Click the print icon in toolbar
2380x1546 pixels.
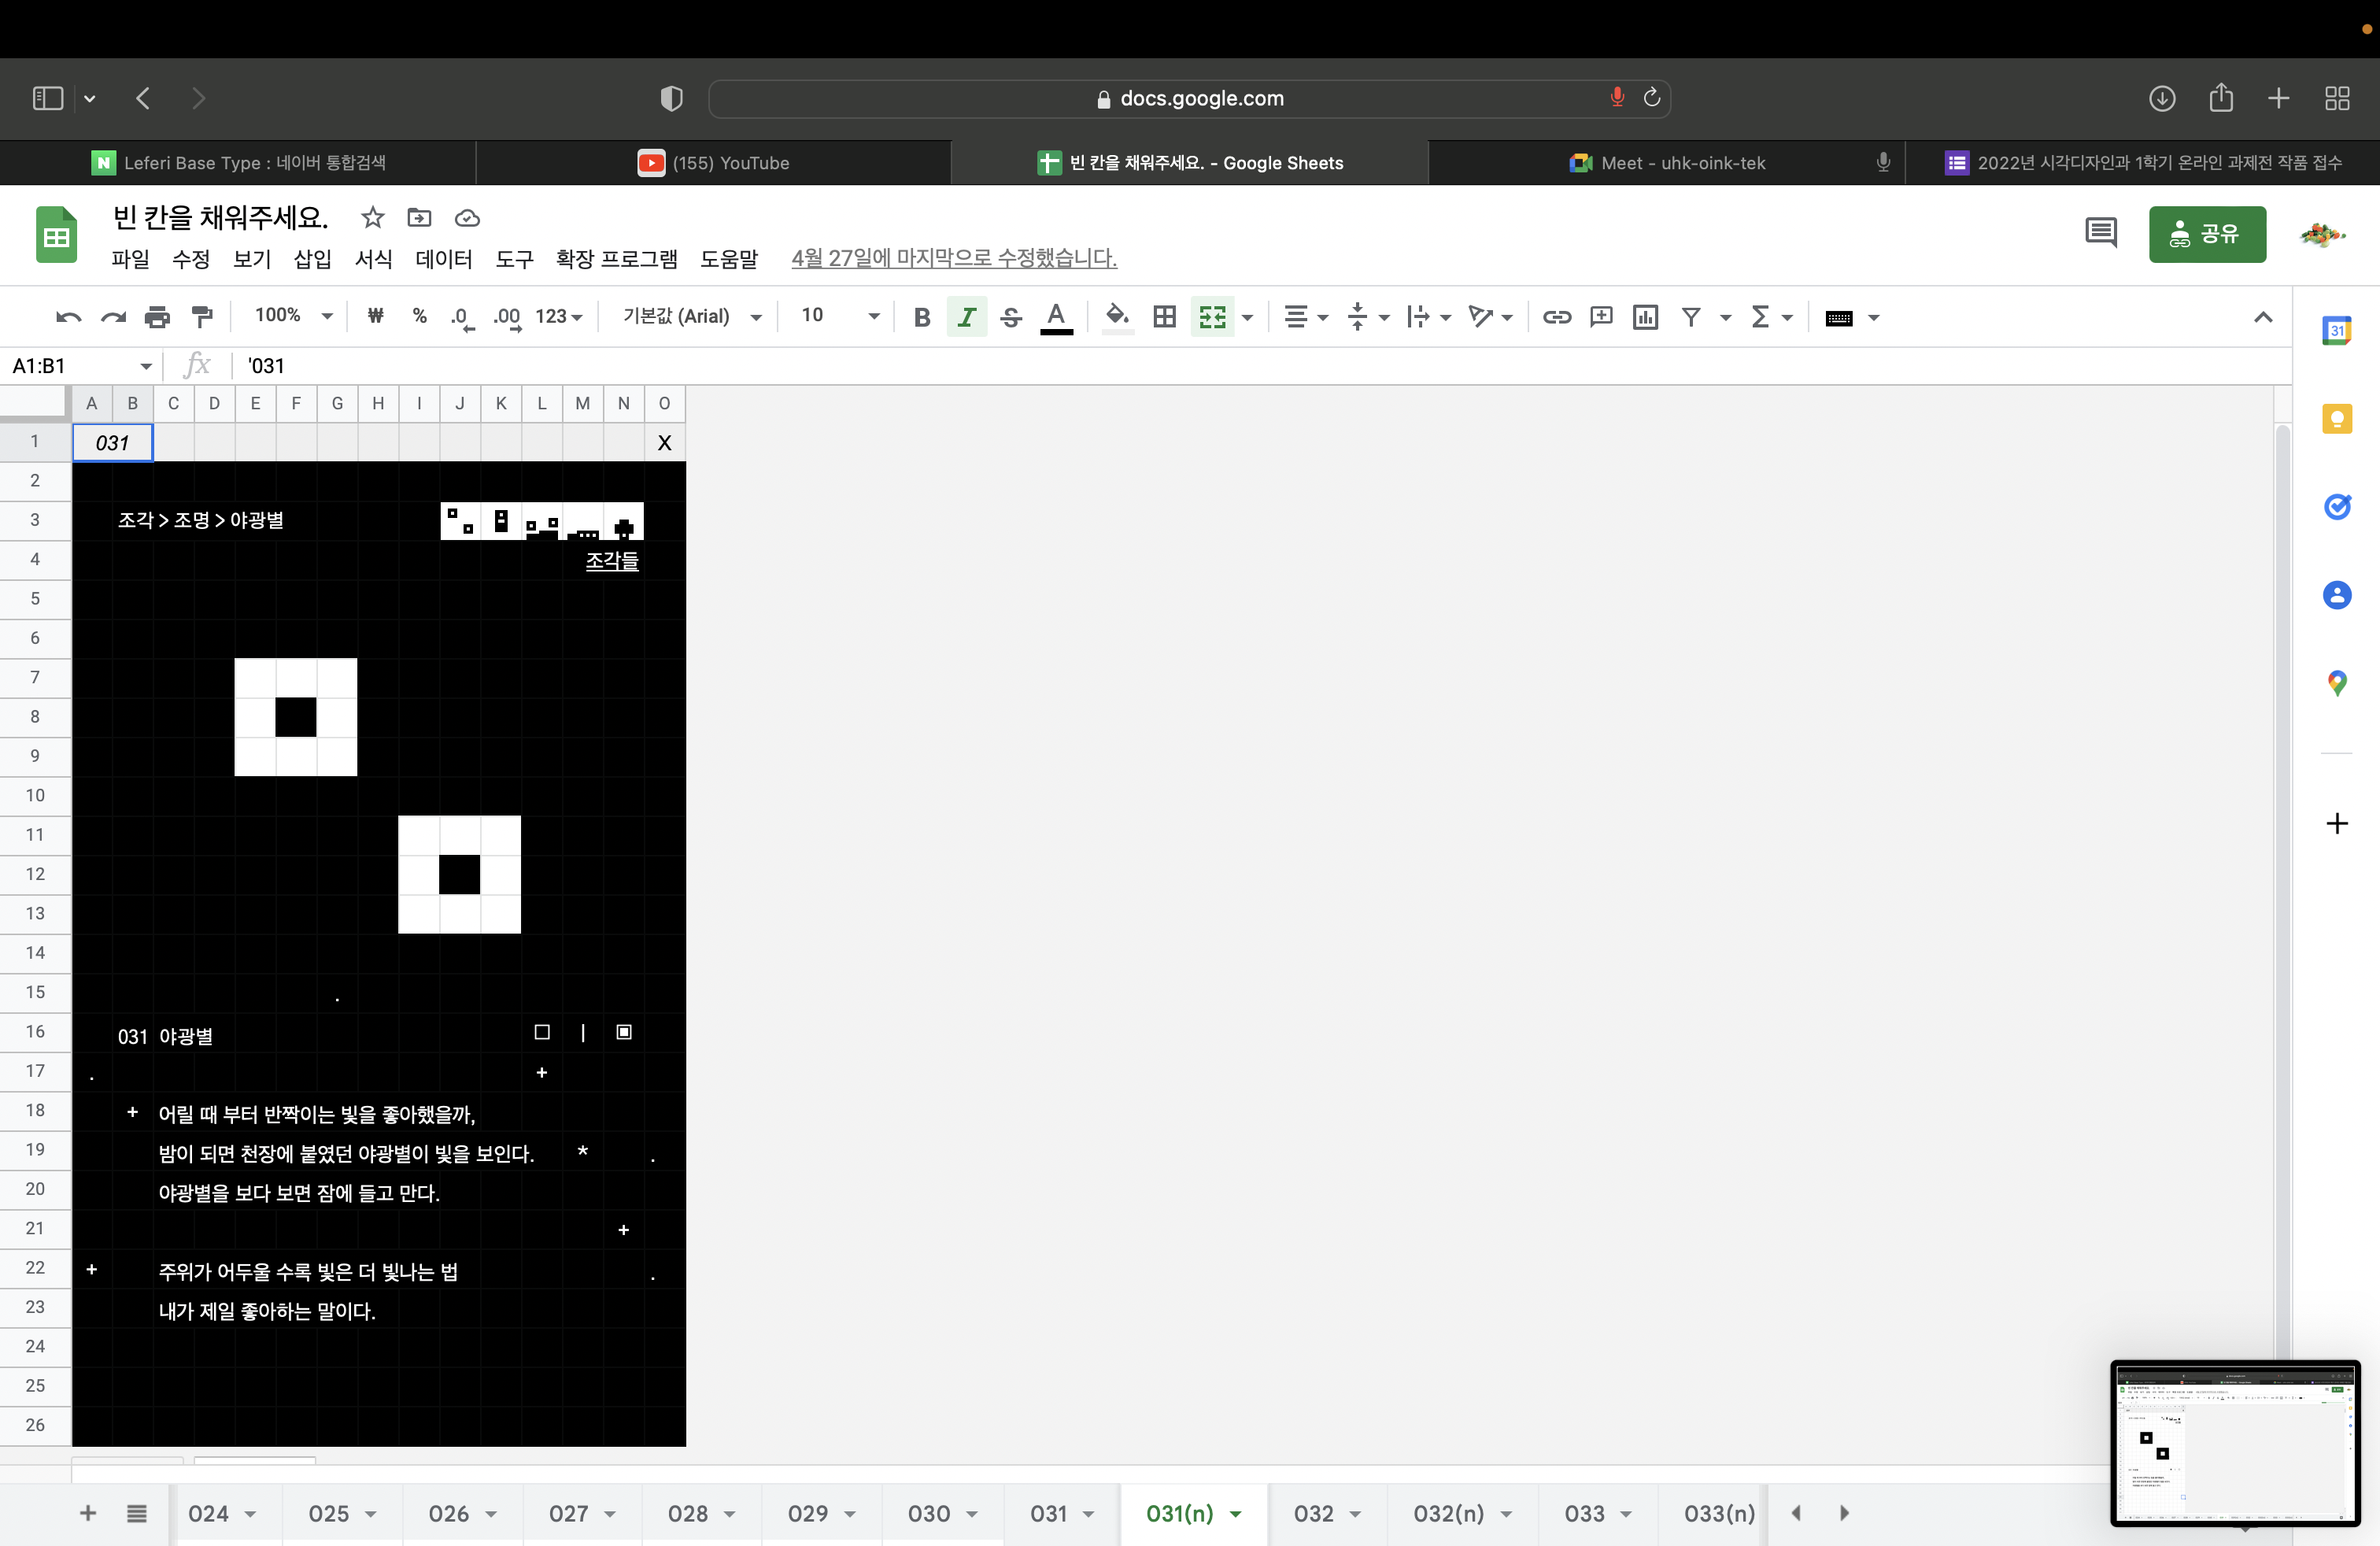pyautogui.click(x=157, y=317)
